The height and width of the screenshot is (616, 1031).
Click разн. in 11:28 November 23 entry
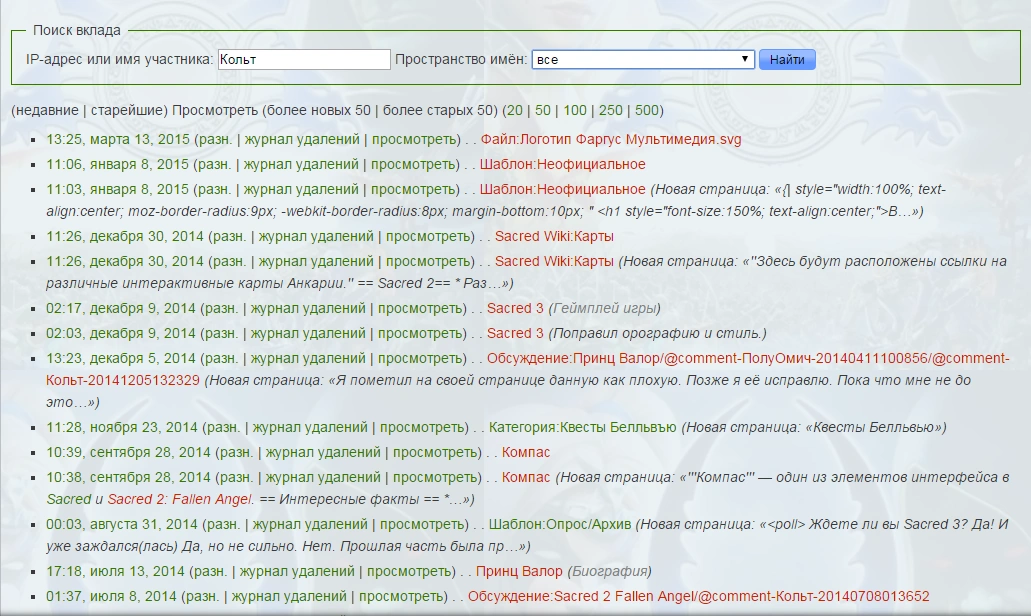point(222,427)
